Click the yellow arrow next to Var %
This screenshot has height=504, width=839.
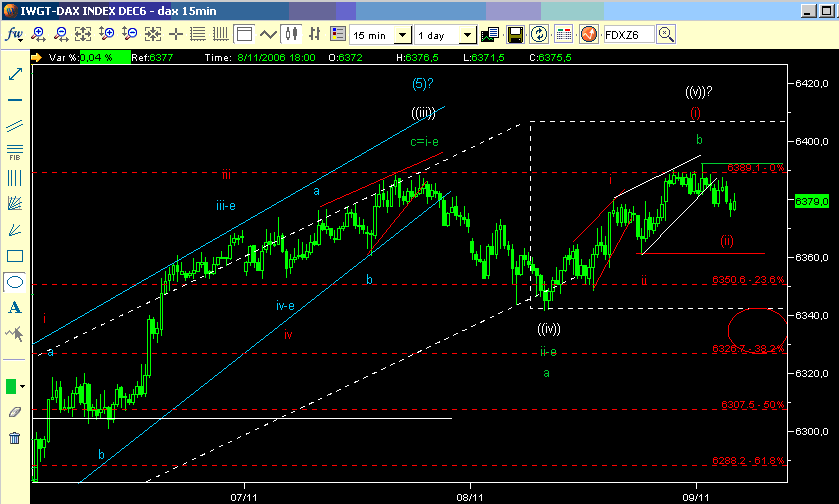coord(36,57)
